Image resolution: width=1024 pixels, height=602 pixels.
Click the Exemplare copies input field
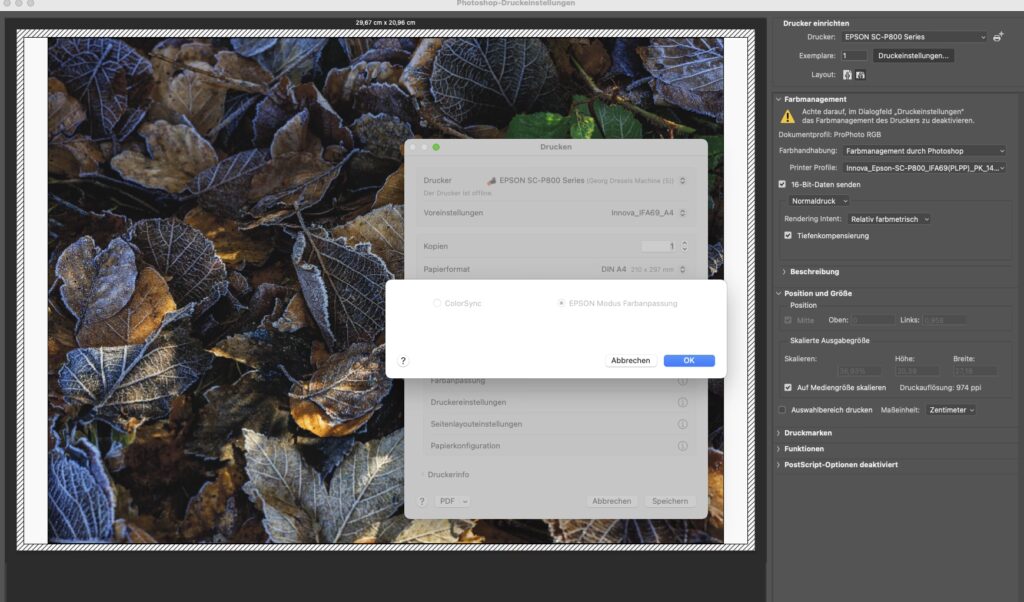[x=853, y=56]
